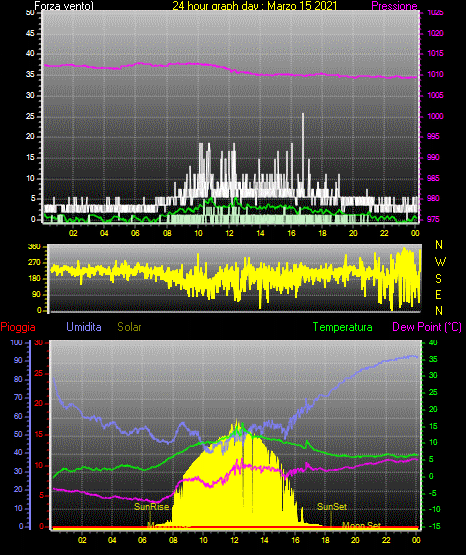Click the '24 hour graph day : Marzo 15 2021' title
This screenshot has height=555, width=466.
(255, 6)
